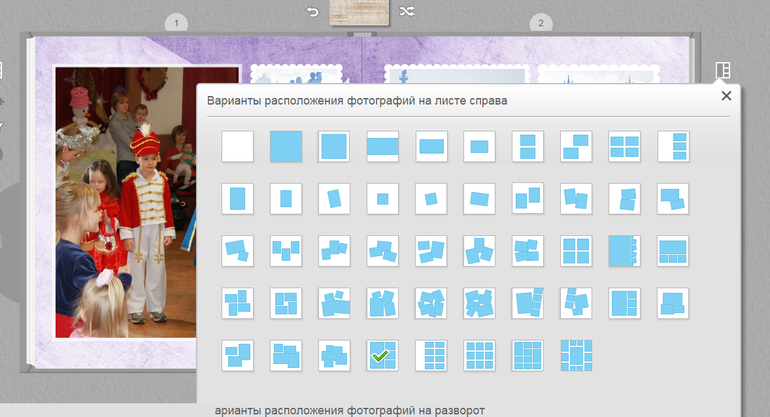
Task: Click page number 1 marker
Action: click(176, 22)
